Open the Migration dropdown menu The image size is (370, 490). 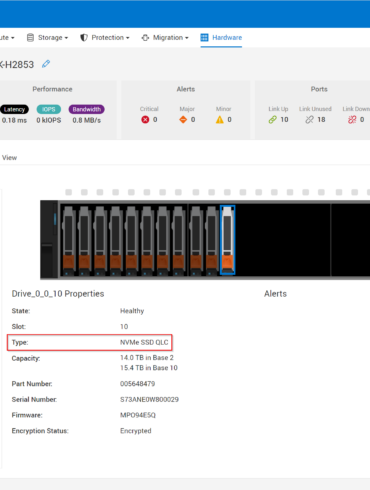pos(165,38)
